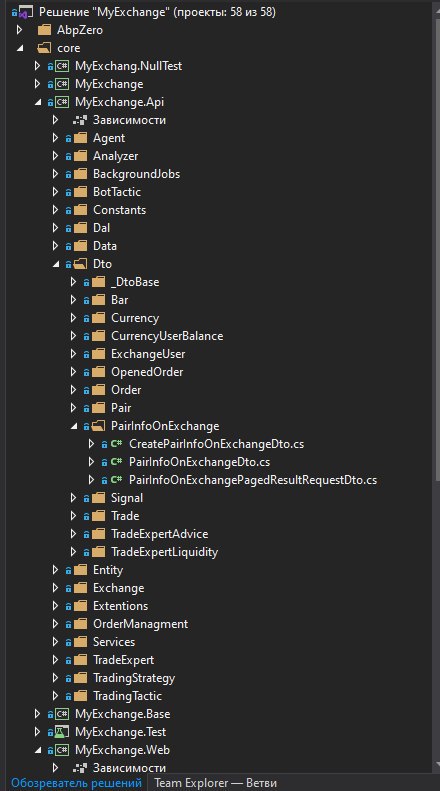Click the CreatePairInfoOnExchangeDto.cs C# file icon
The height and width of the screenshot is (791, 440).
(117, 444)
